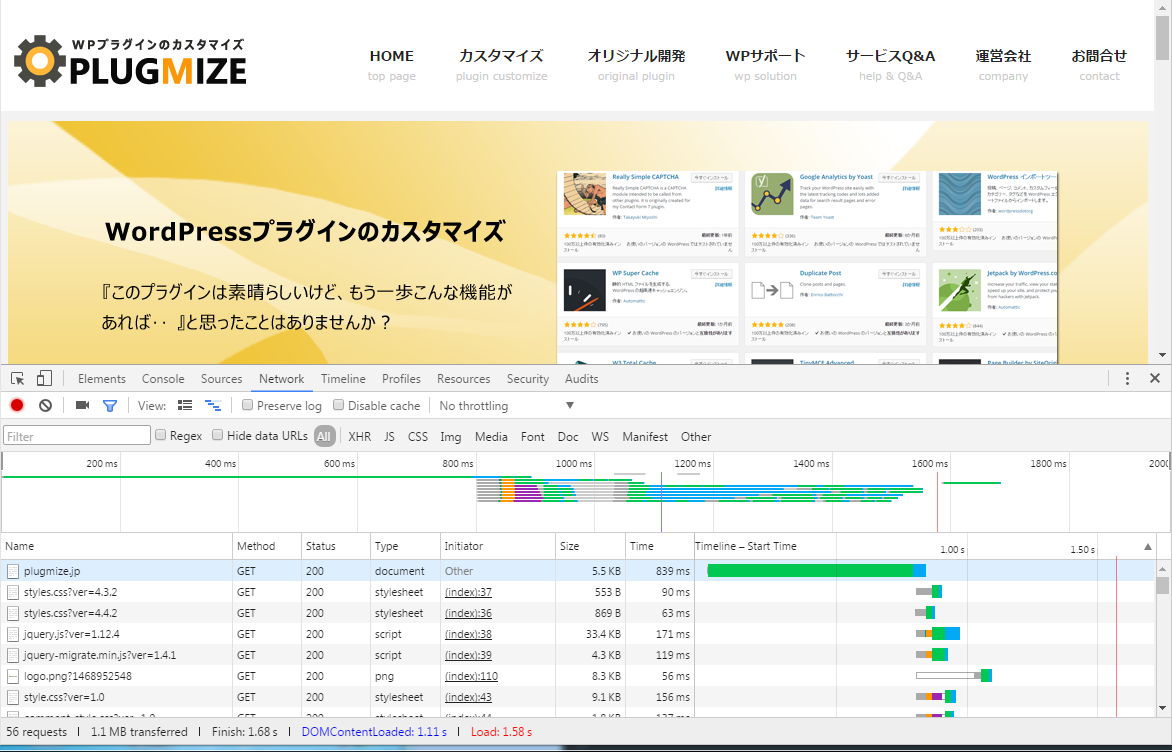This screenshot has width=1172, height=752.
Task: Filter requests by Doc
Action: (568, 437)
